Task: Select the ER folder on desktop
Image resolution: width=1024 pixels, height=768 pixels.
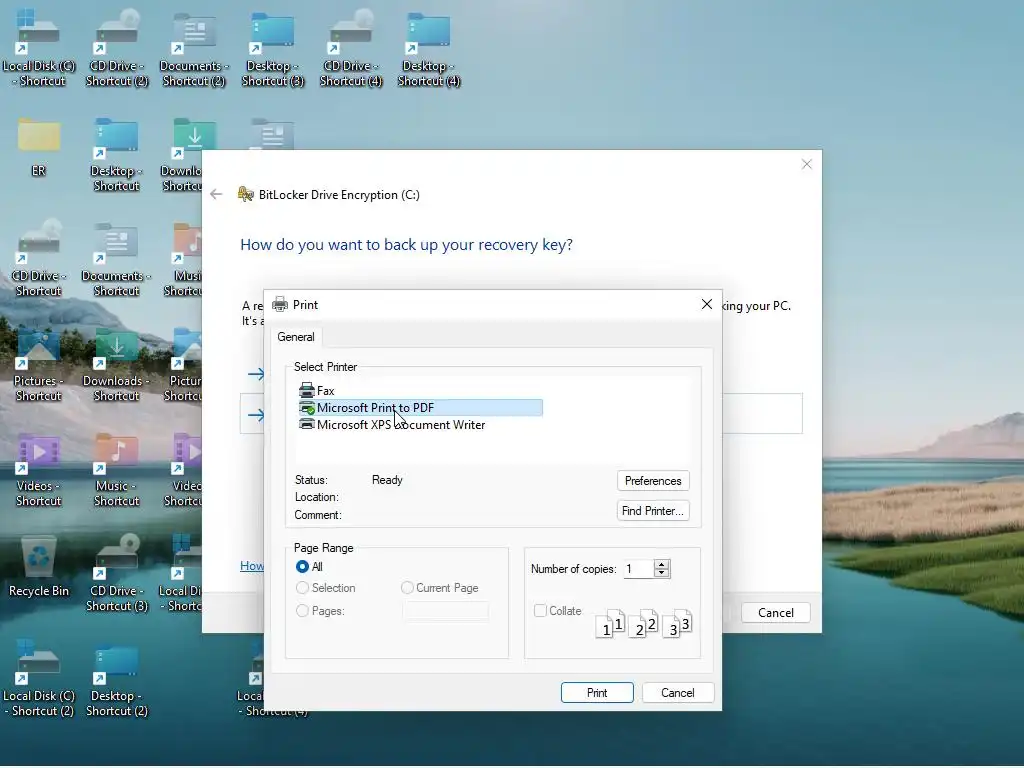Action: coord(39,147)
